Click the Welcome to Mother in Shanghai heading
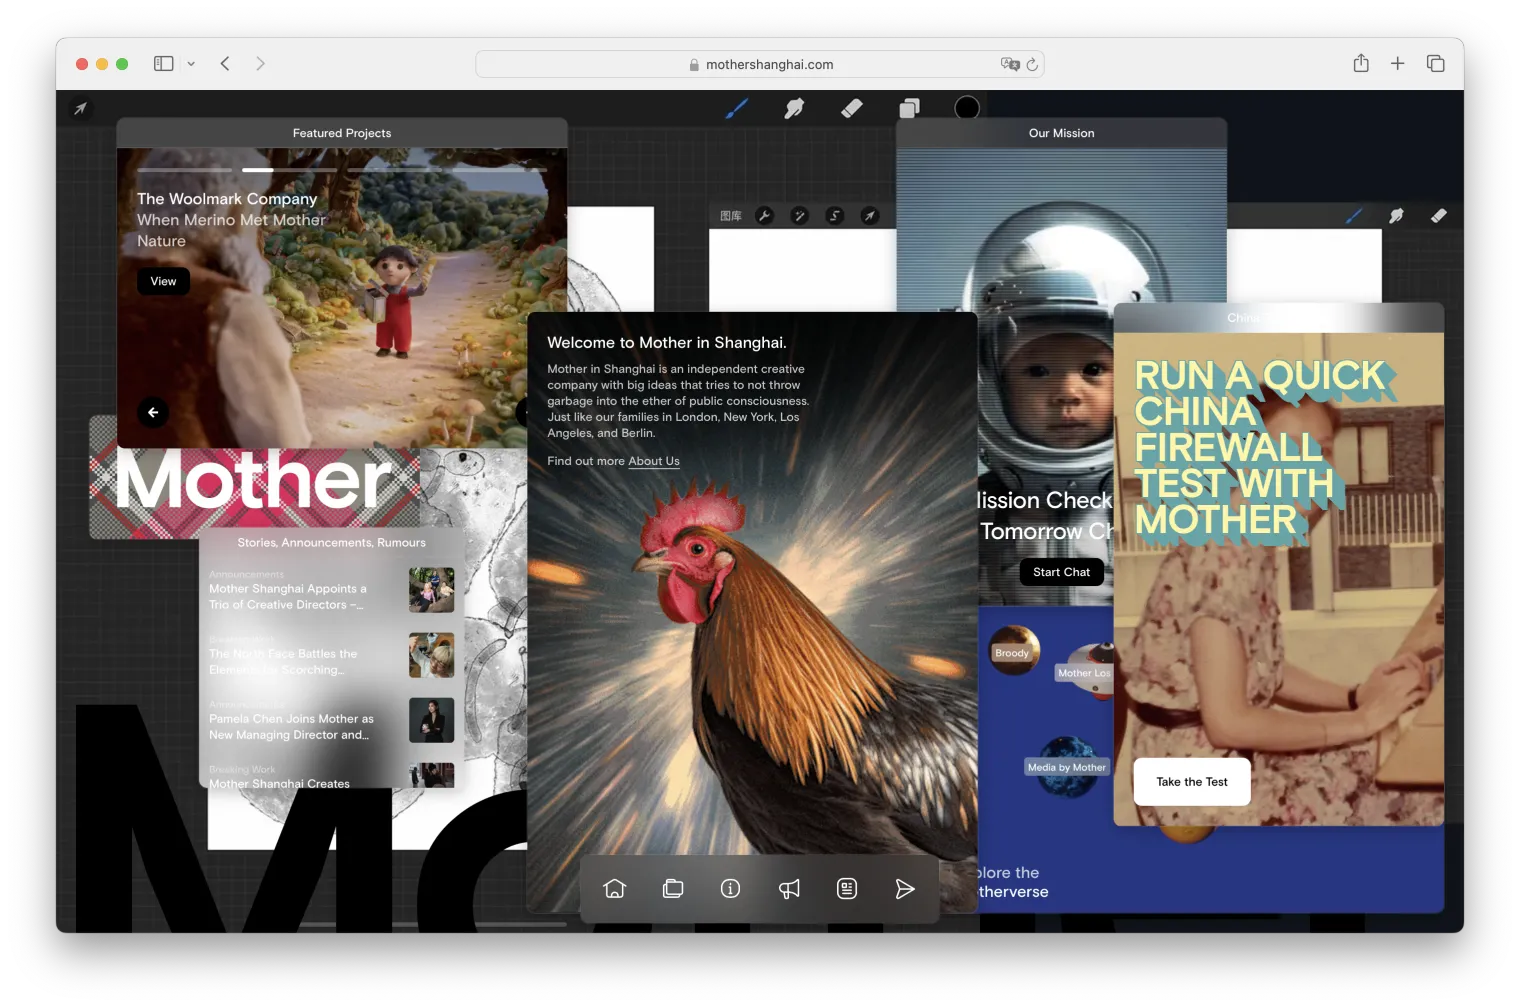Screen dimensions: 1520x1007 click(x=667, y=342)
